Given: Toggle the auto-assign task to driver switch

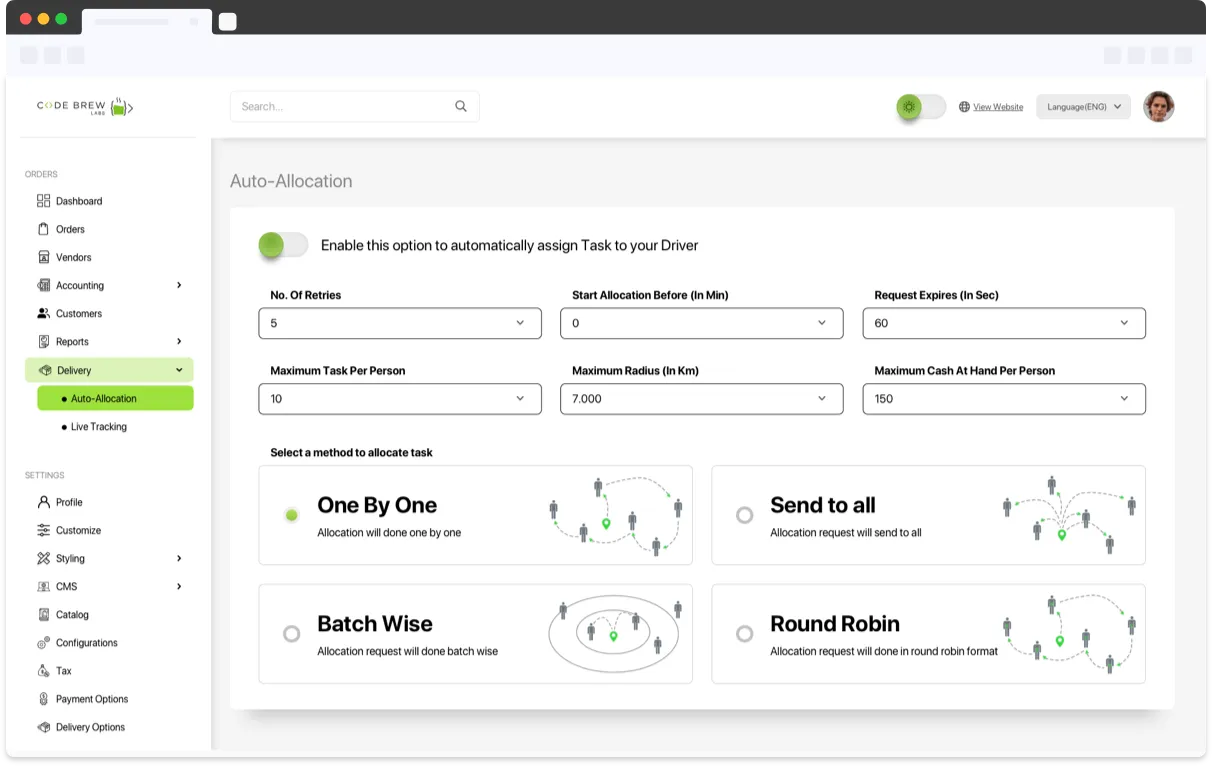Looking at the screenshot, I should pyautogui.click(x=283, y=245).
